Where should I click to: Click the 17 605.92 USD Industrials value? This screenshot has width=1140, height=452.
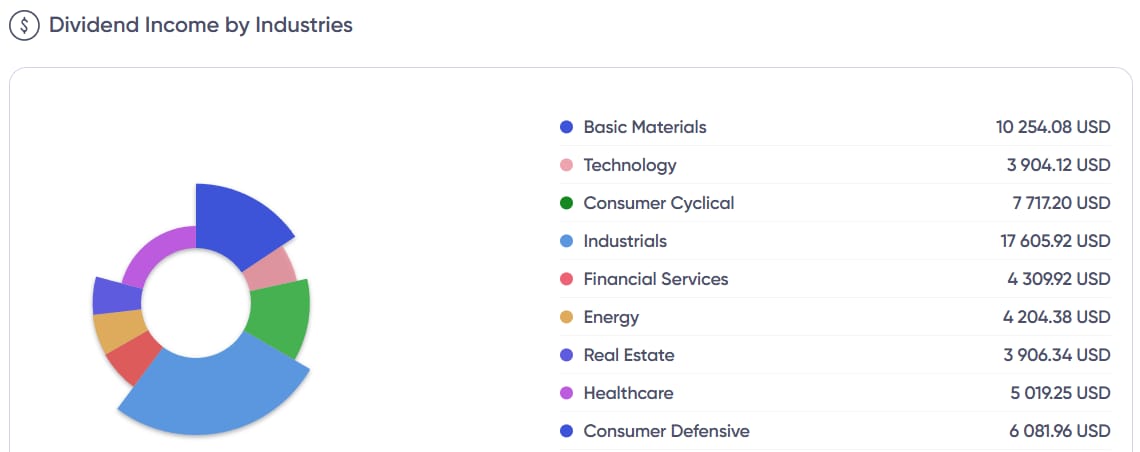point(1054,241)
